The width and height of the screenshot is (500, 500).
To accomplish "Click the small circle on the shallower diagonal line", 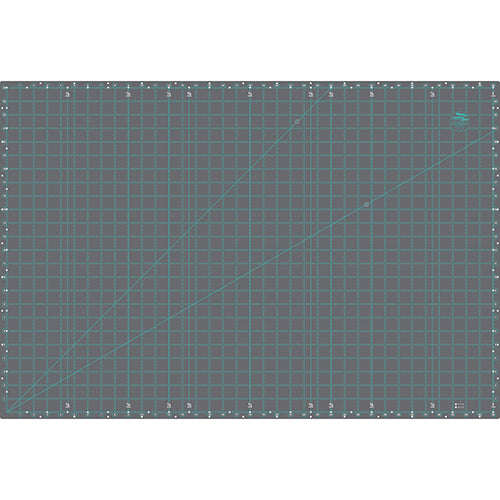I will pyautogui.click(x=366, y=204).
